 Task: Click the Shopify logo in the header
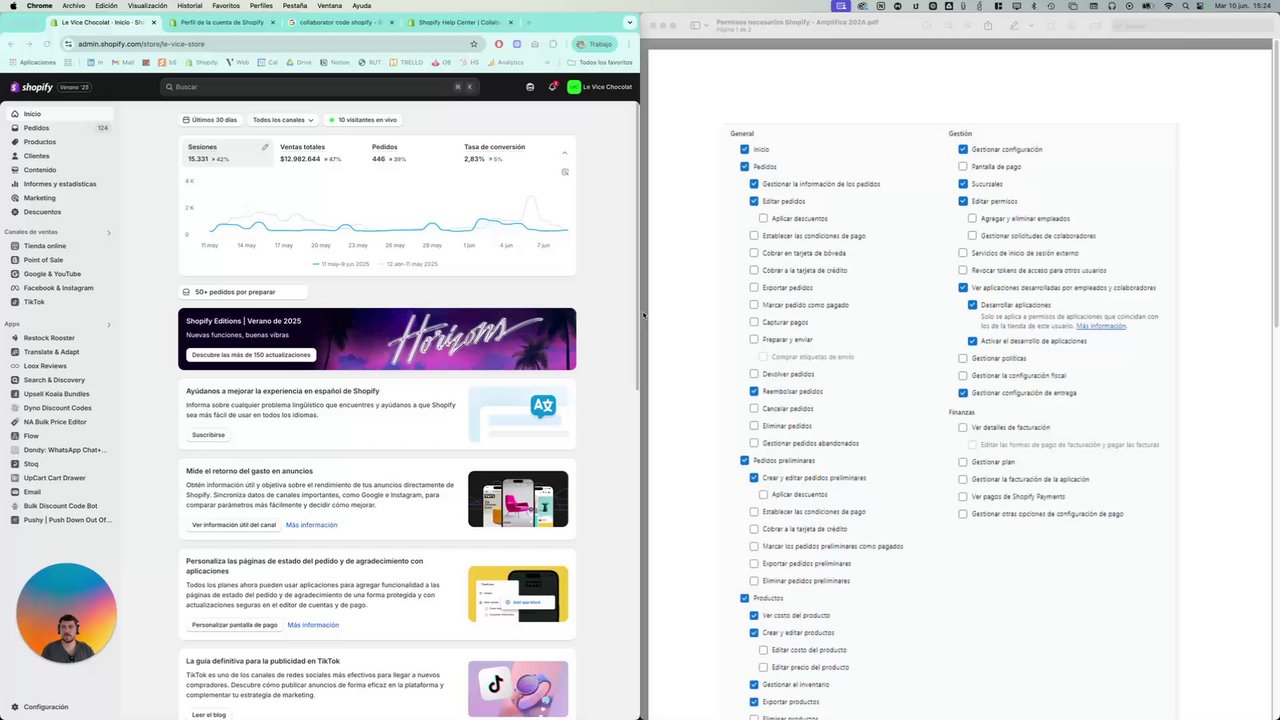pyautogui.click(x=31, y=87)
